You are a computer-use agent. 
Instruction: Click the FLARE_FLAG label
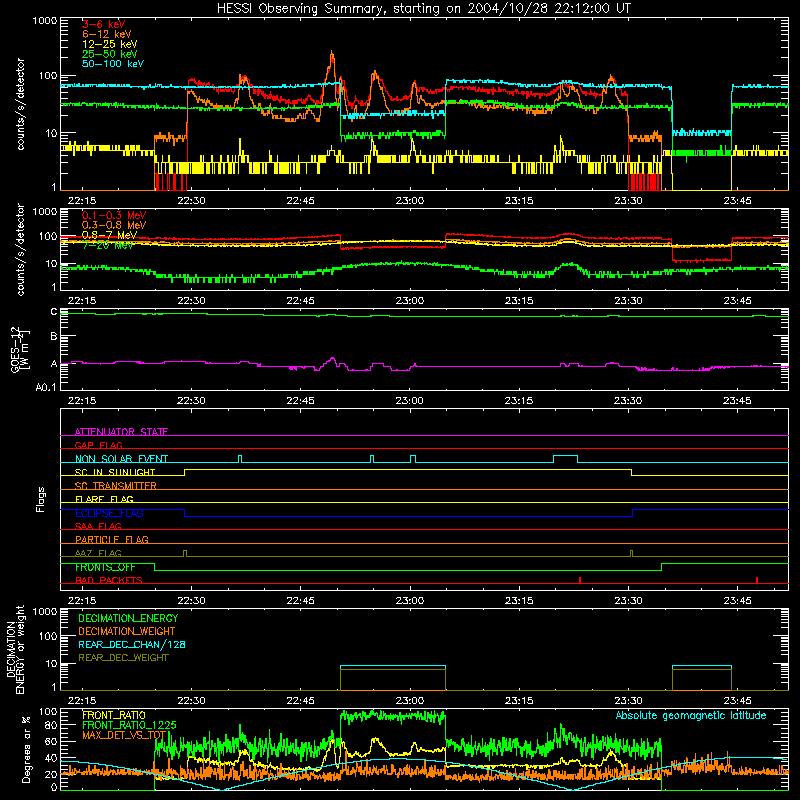104,499
